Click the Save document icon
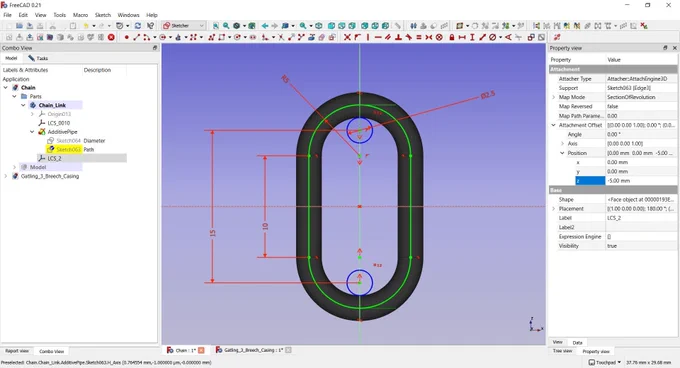 click(29, 26)
